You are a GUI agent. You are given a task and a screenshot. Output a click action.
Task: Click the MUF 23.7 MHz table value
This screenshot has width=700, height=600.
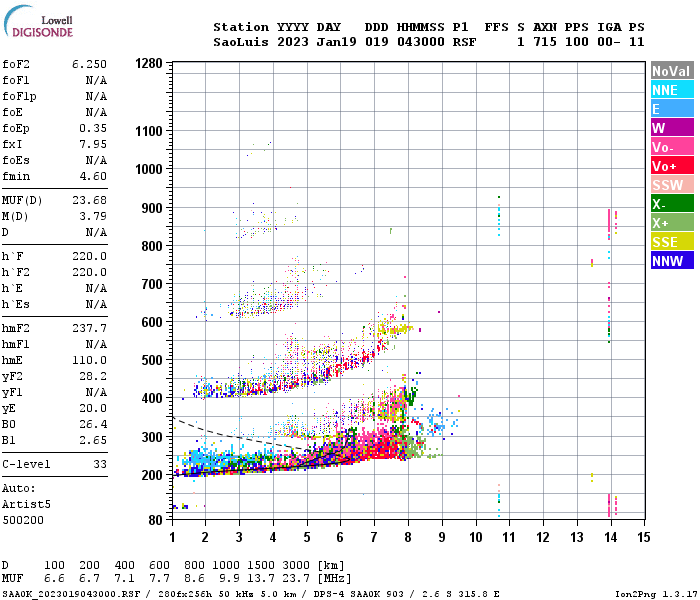click(x=296, y=579)
